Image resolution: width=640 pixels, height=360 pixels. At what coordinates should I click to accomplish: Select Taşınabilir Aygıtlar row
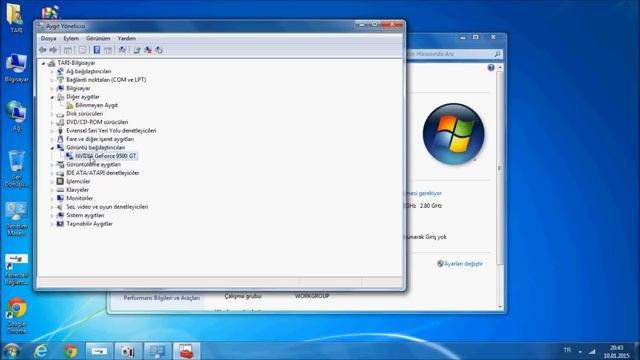click(89, 224)
